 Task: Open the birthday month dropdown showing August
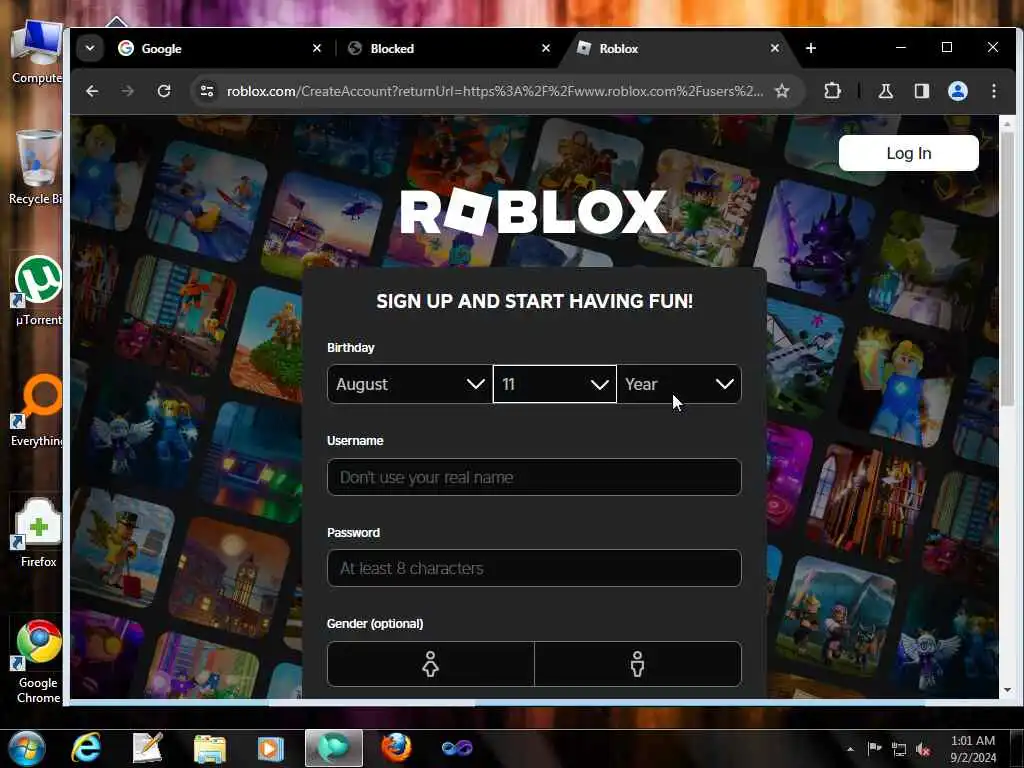tap(409, 384)
